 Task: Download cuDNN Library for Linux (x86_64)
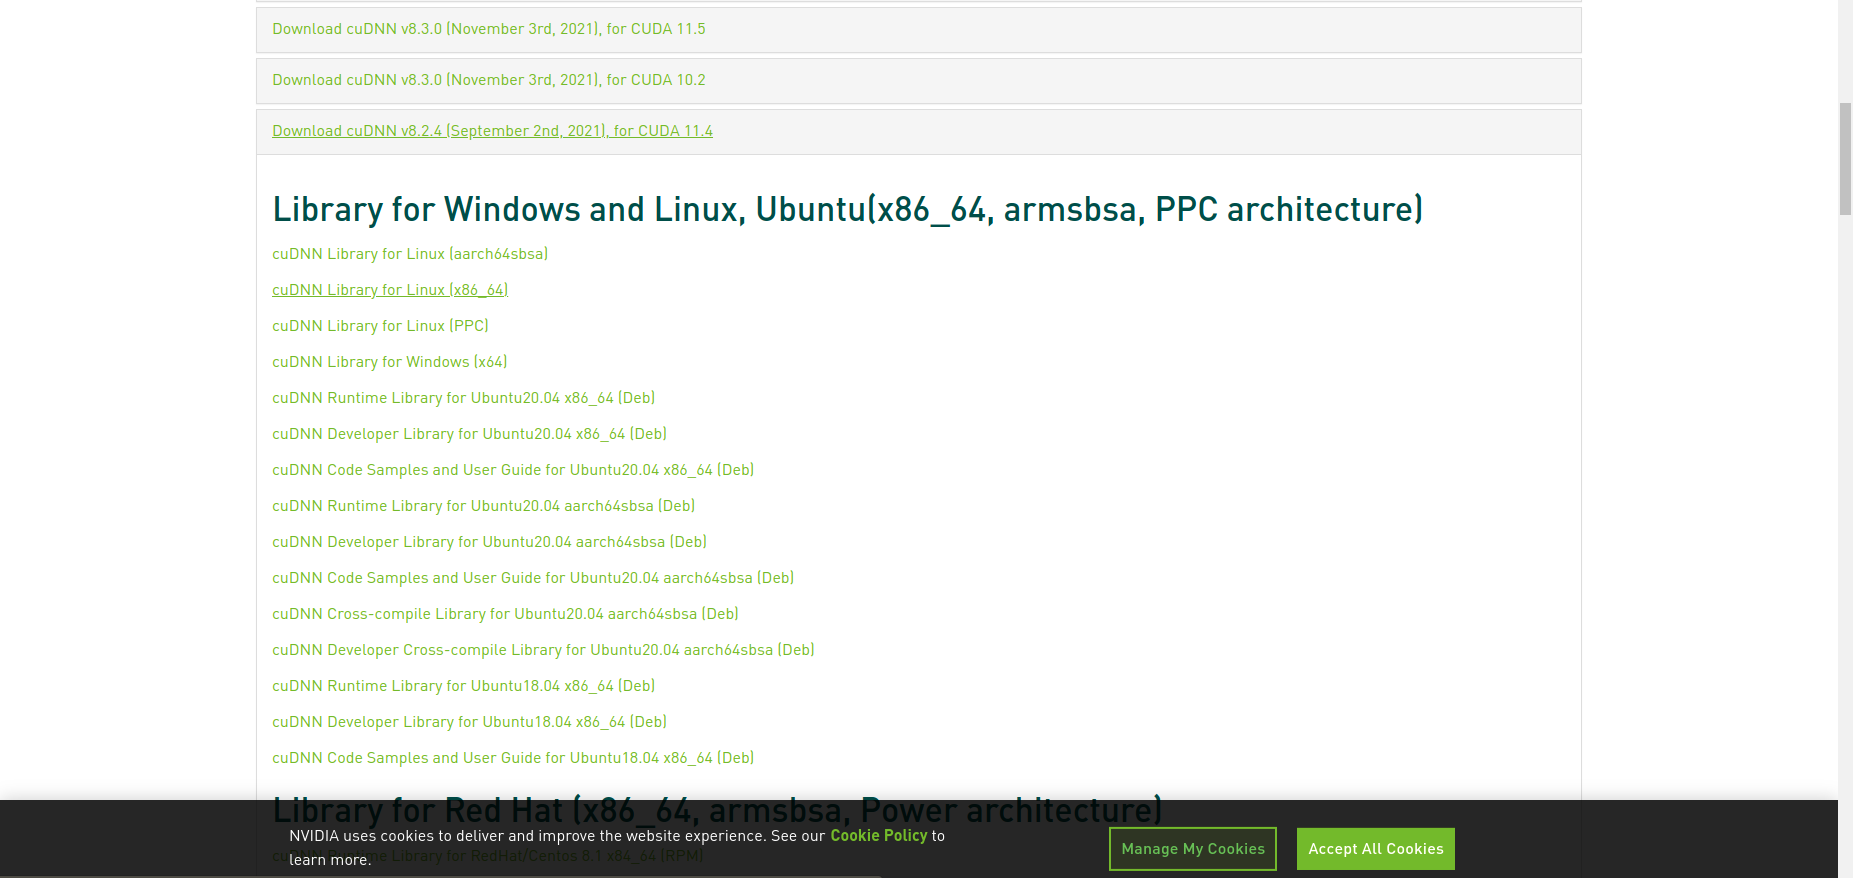point(390,290)
